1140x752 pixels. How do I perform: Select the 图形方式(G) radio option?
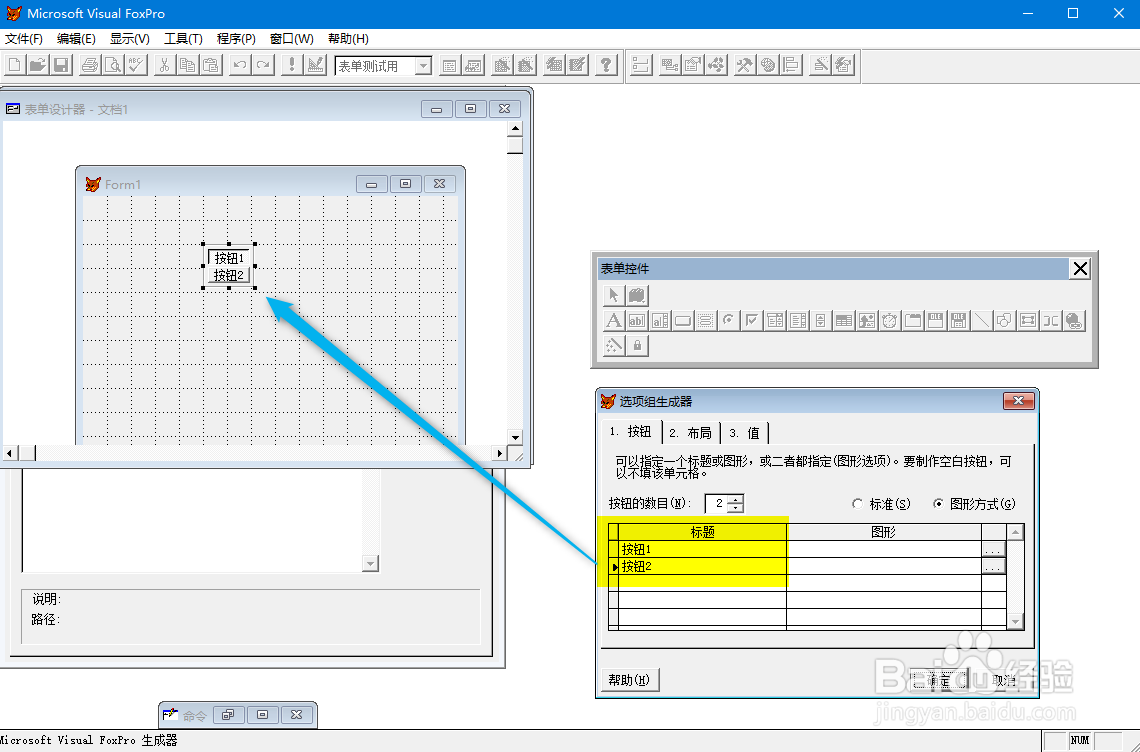[974, 504]
